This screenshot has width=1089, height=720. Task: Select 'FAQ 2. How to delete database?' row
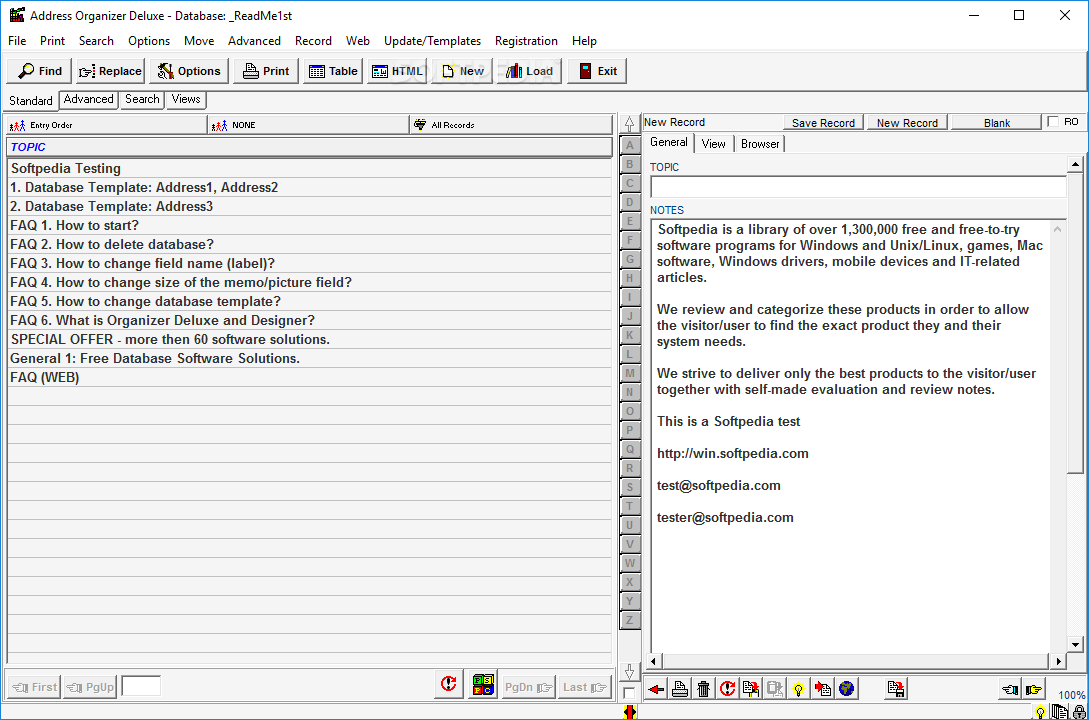click(x=310, y=244)
